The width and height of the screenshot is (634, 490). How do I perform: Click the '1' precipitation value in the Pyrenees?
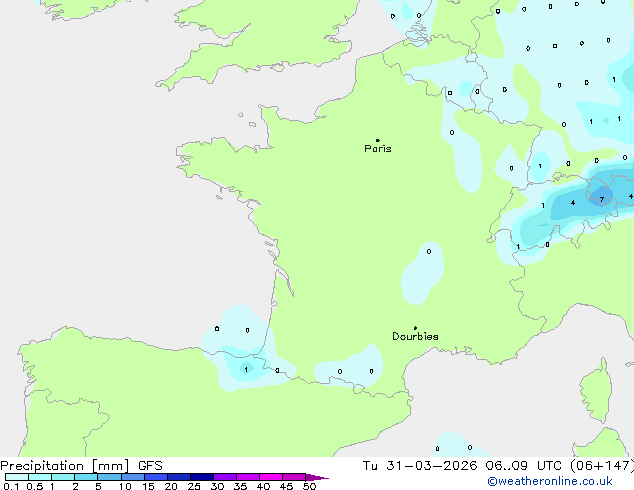tap(246, 370)
